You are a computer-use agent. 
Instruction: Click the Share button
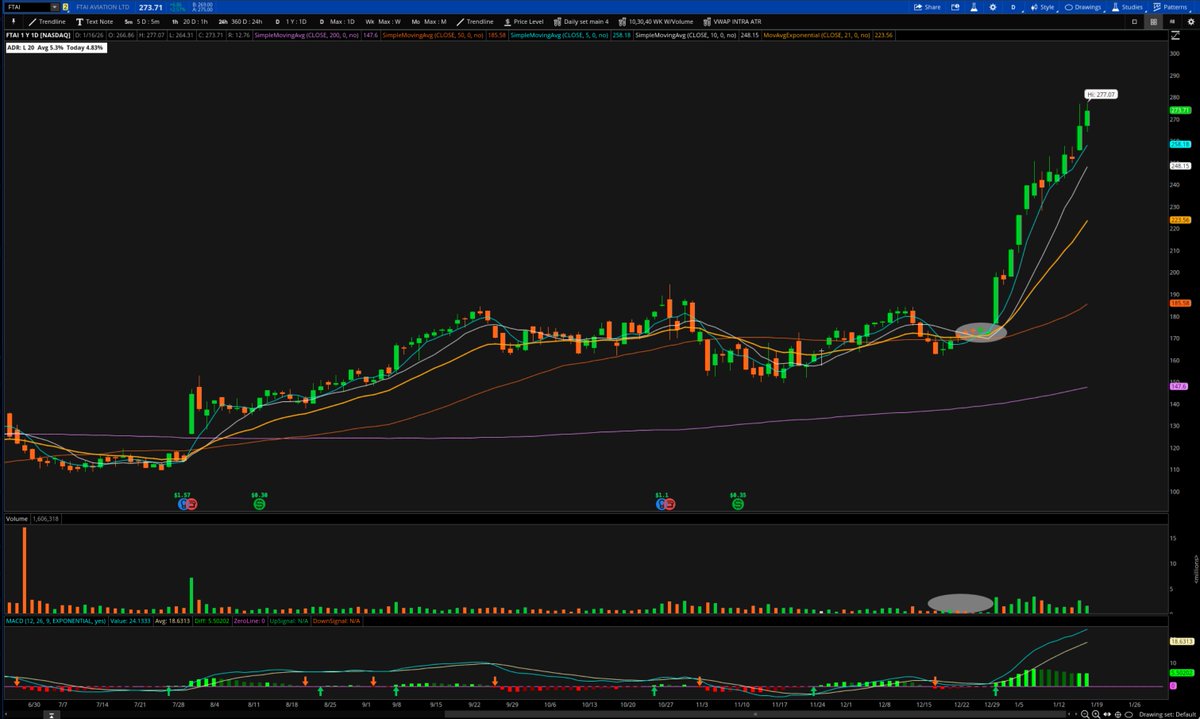coord(927,7)
